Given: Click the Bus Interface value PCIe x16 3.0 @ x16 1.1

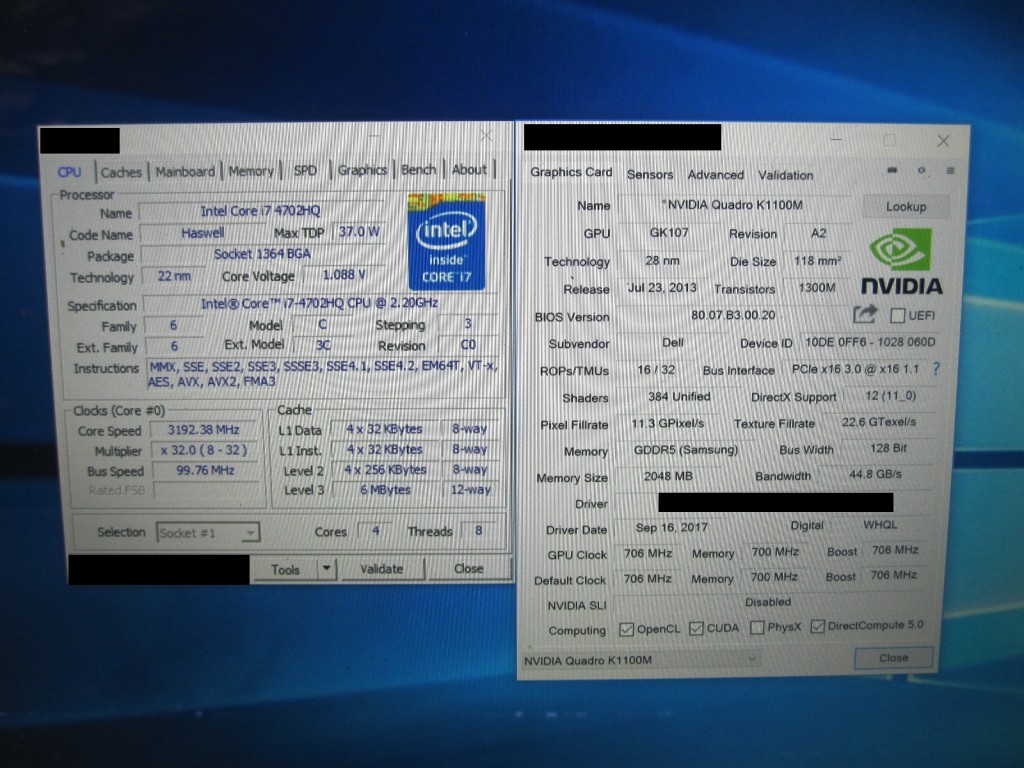Looking at the screenshot, I should click(856, 369).
